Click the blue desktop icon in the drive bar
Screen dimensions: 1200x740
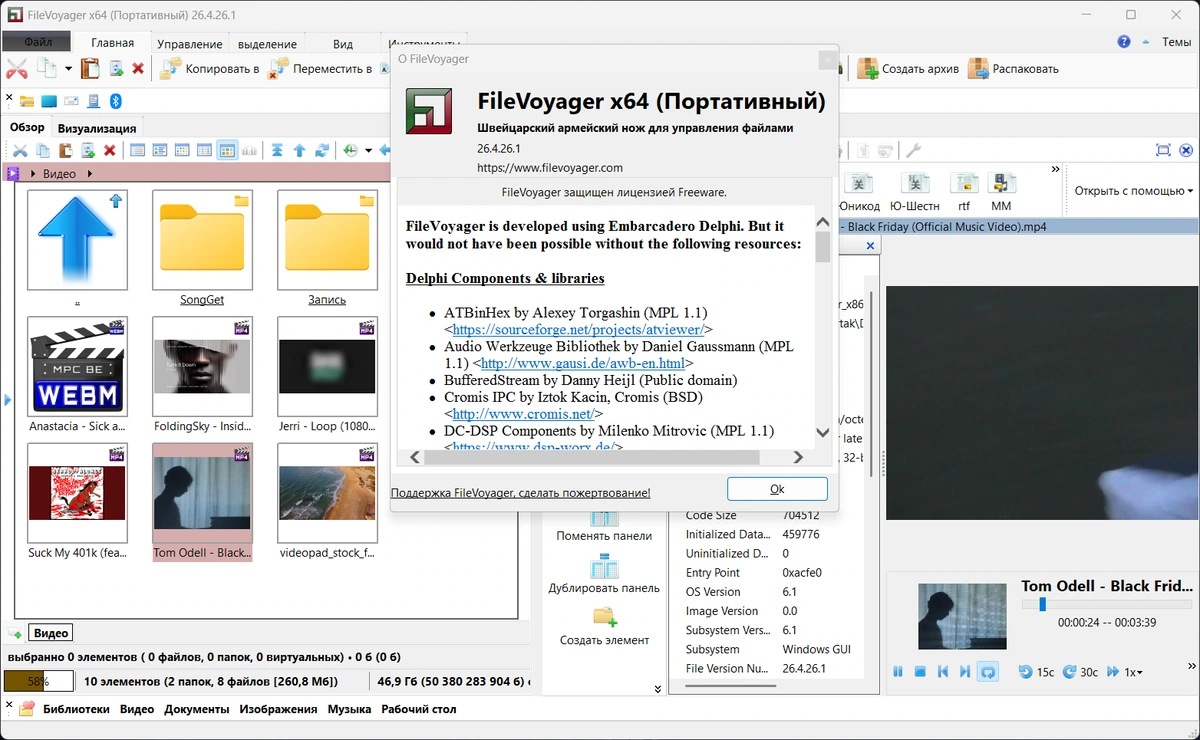coord(49,101)
